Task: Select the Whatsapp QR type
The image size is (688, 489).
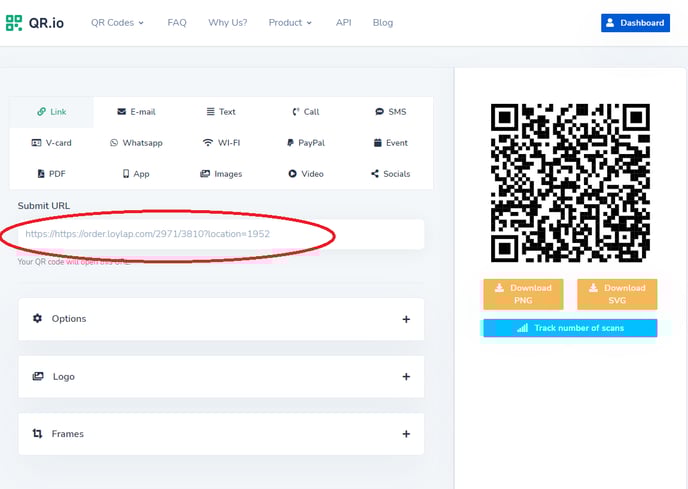Action: point(136,143)
